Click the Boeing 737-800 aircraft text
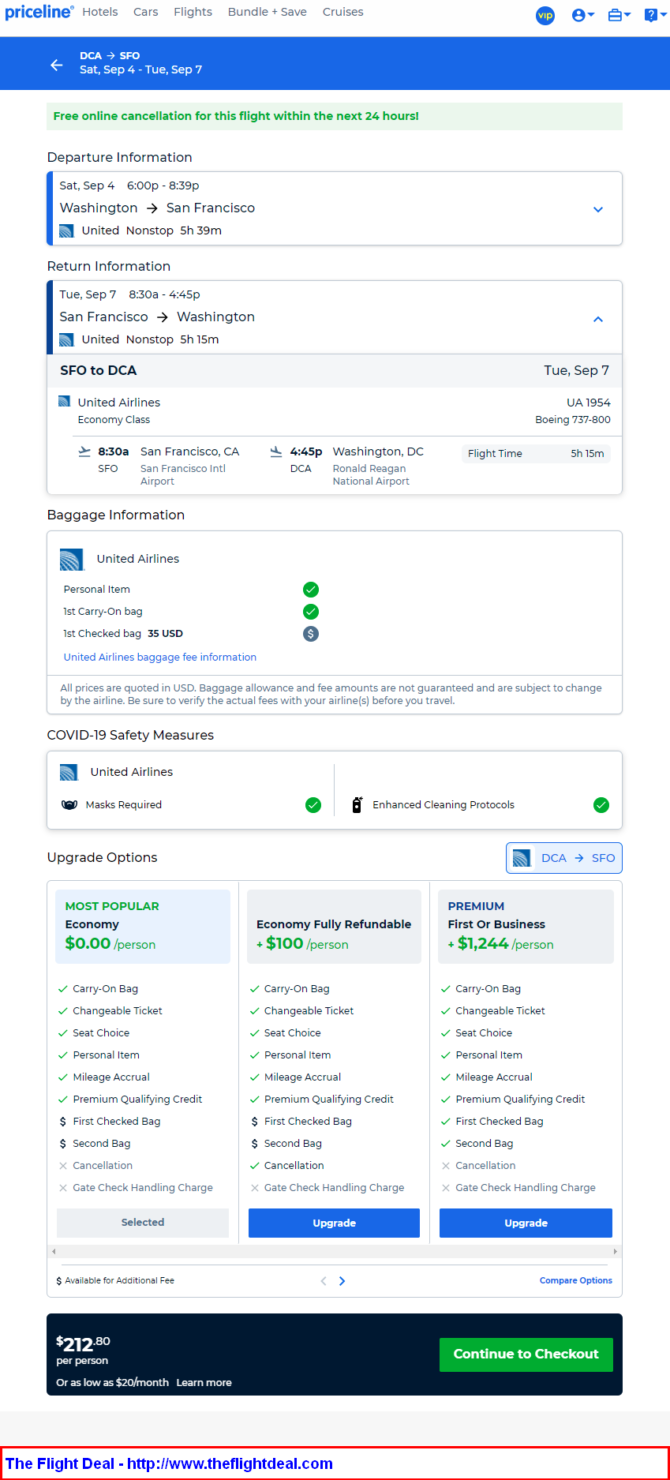This screenshot has width=670, height=1480. click(x=573, y=420)
